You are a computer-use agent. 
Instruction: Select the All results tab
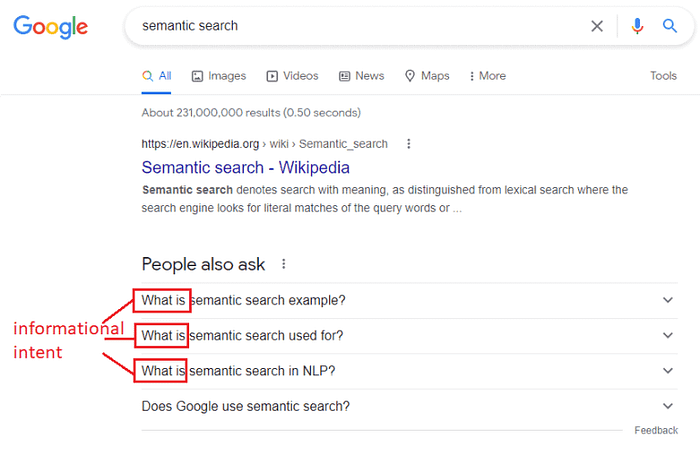156,76
